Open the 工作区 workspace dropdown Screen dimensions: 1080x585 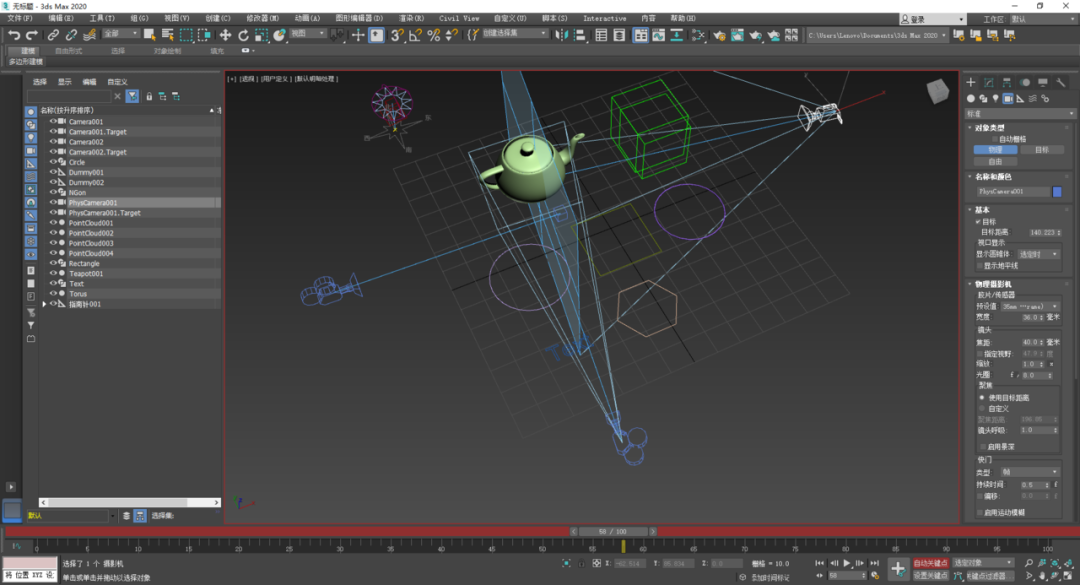click(1044, 19)
